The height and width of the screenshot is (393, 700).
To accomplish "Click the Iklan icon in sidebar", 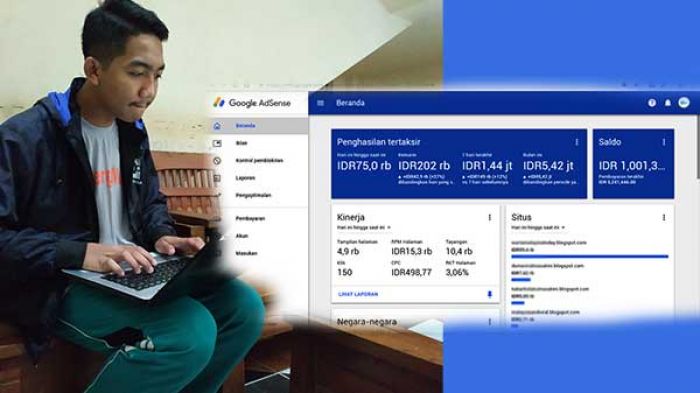I will click(x=217, y=143).
